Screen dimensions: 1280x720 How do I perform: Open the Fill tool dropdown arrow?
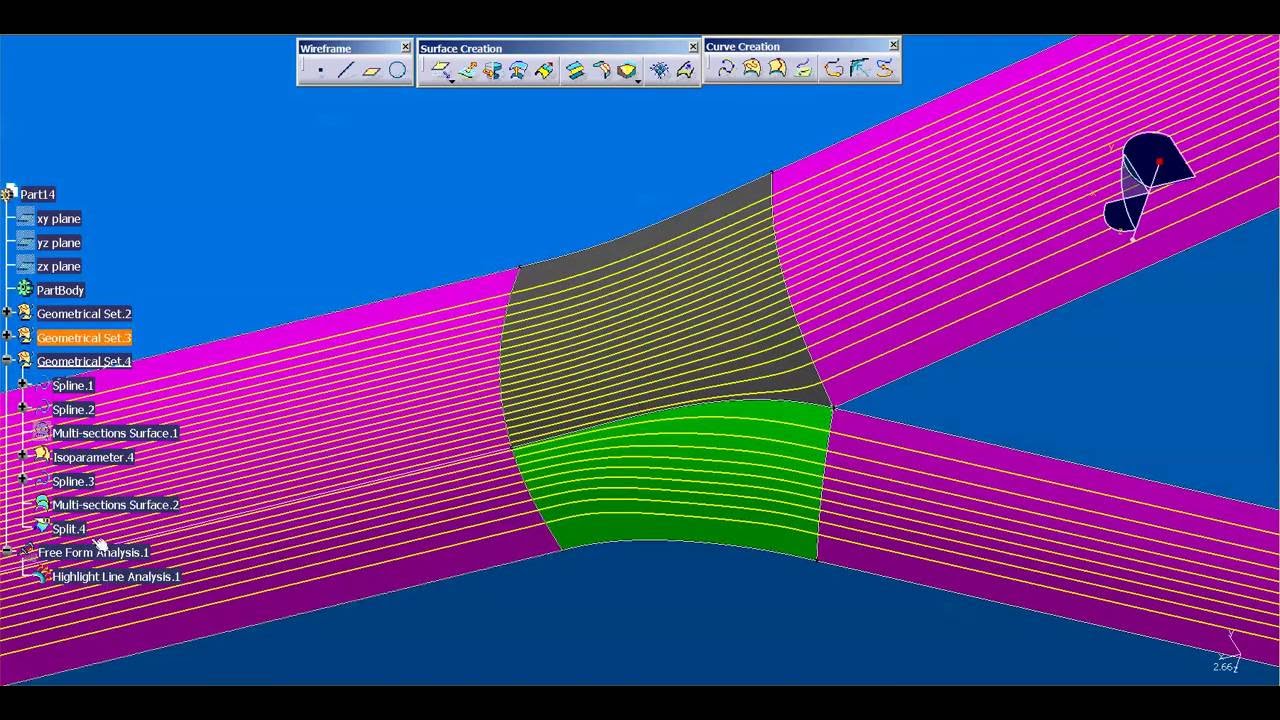click(638, 80)
